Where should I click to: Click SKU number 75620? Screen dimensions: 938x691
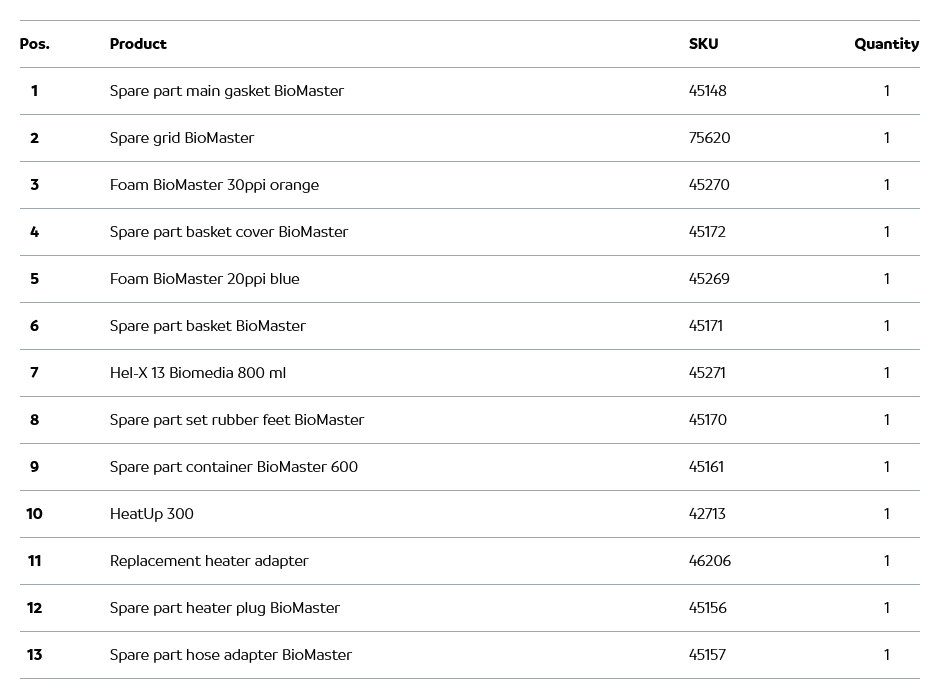(709, 138)
